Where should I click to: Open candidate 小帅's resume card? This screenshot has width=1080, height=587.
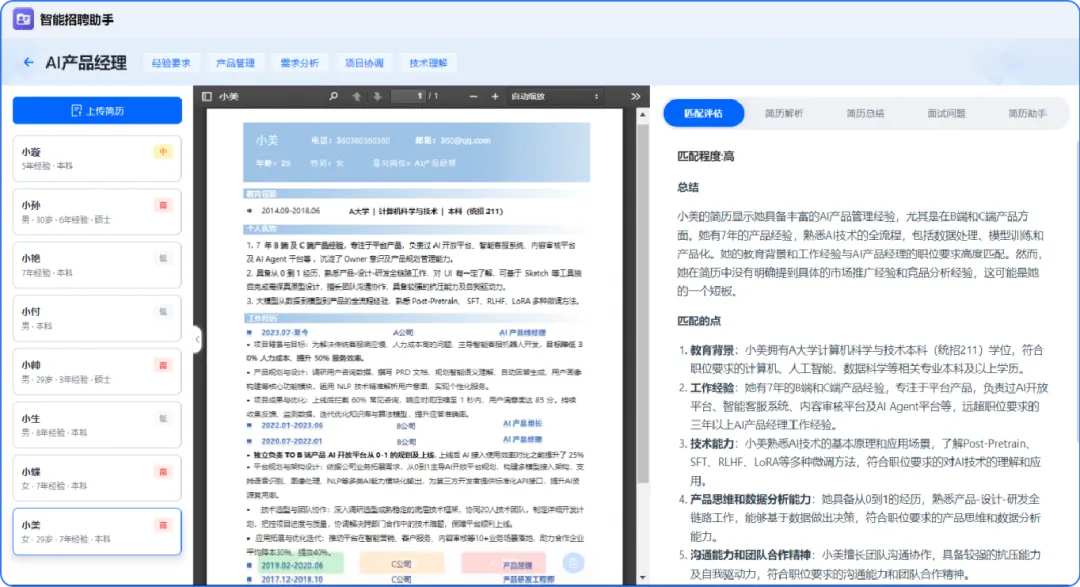[96, 371]
